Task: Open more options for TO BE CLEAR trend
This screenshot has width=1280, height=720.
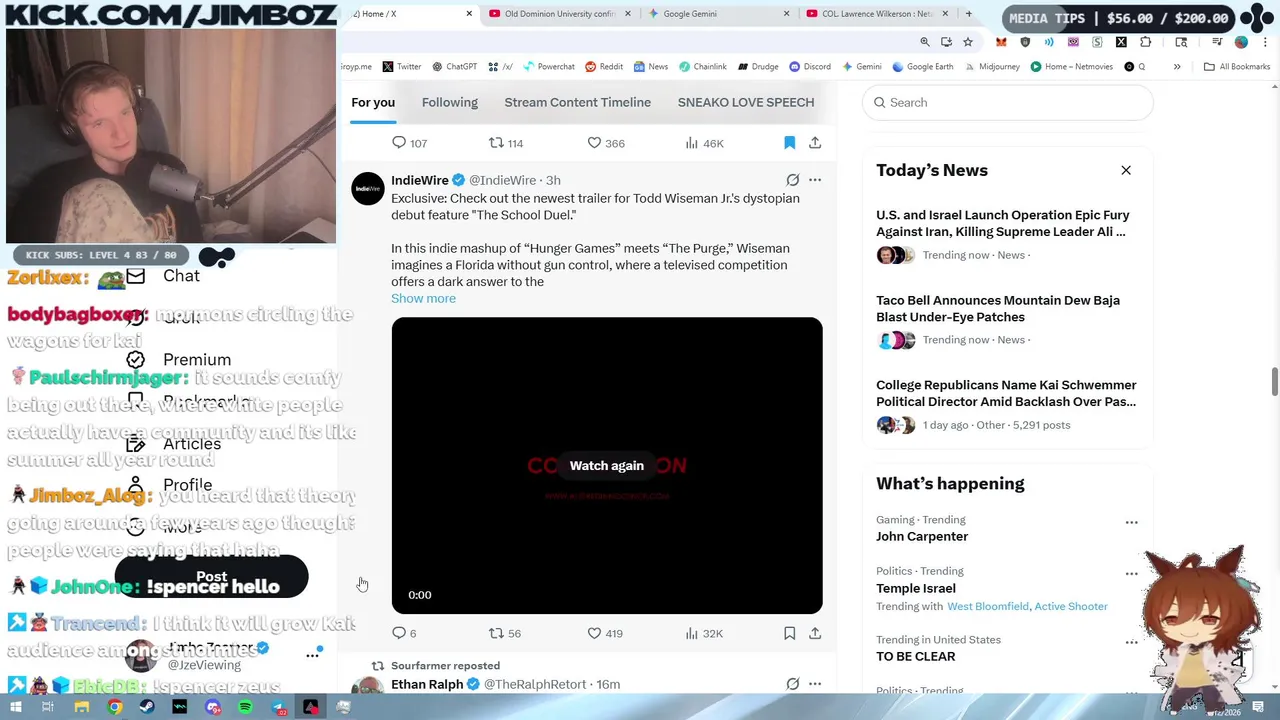Action: [x=1131, y=642]
